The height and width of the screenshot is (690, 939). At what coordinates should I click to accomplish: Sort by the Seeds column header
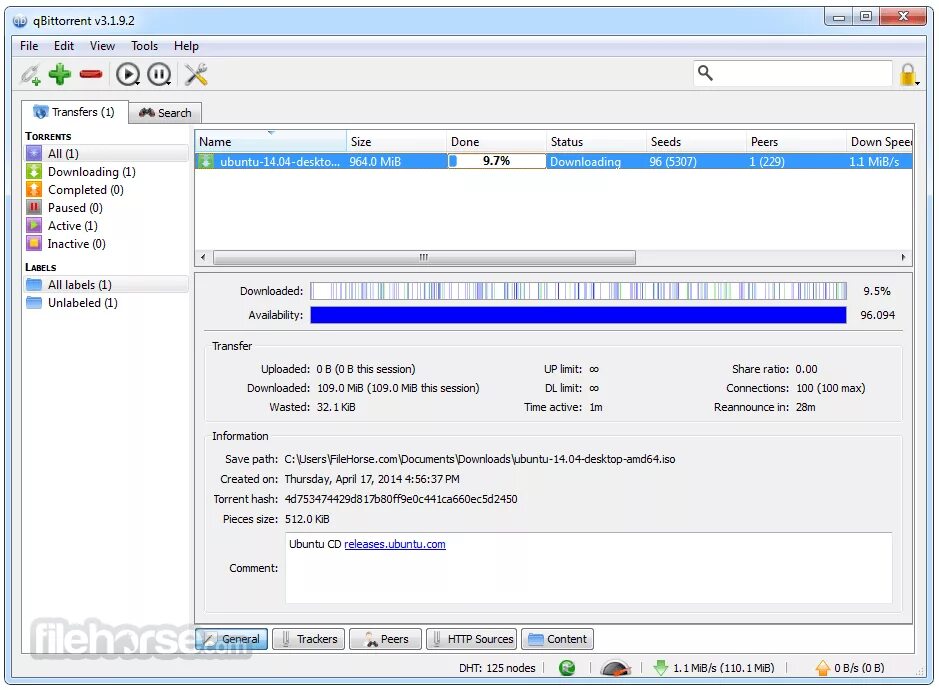(x=696, y=141)
